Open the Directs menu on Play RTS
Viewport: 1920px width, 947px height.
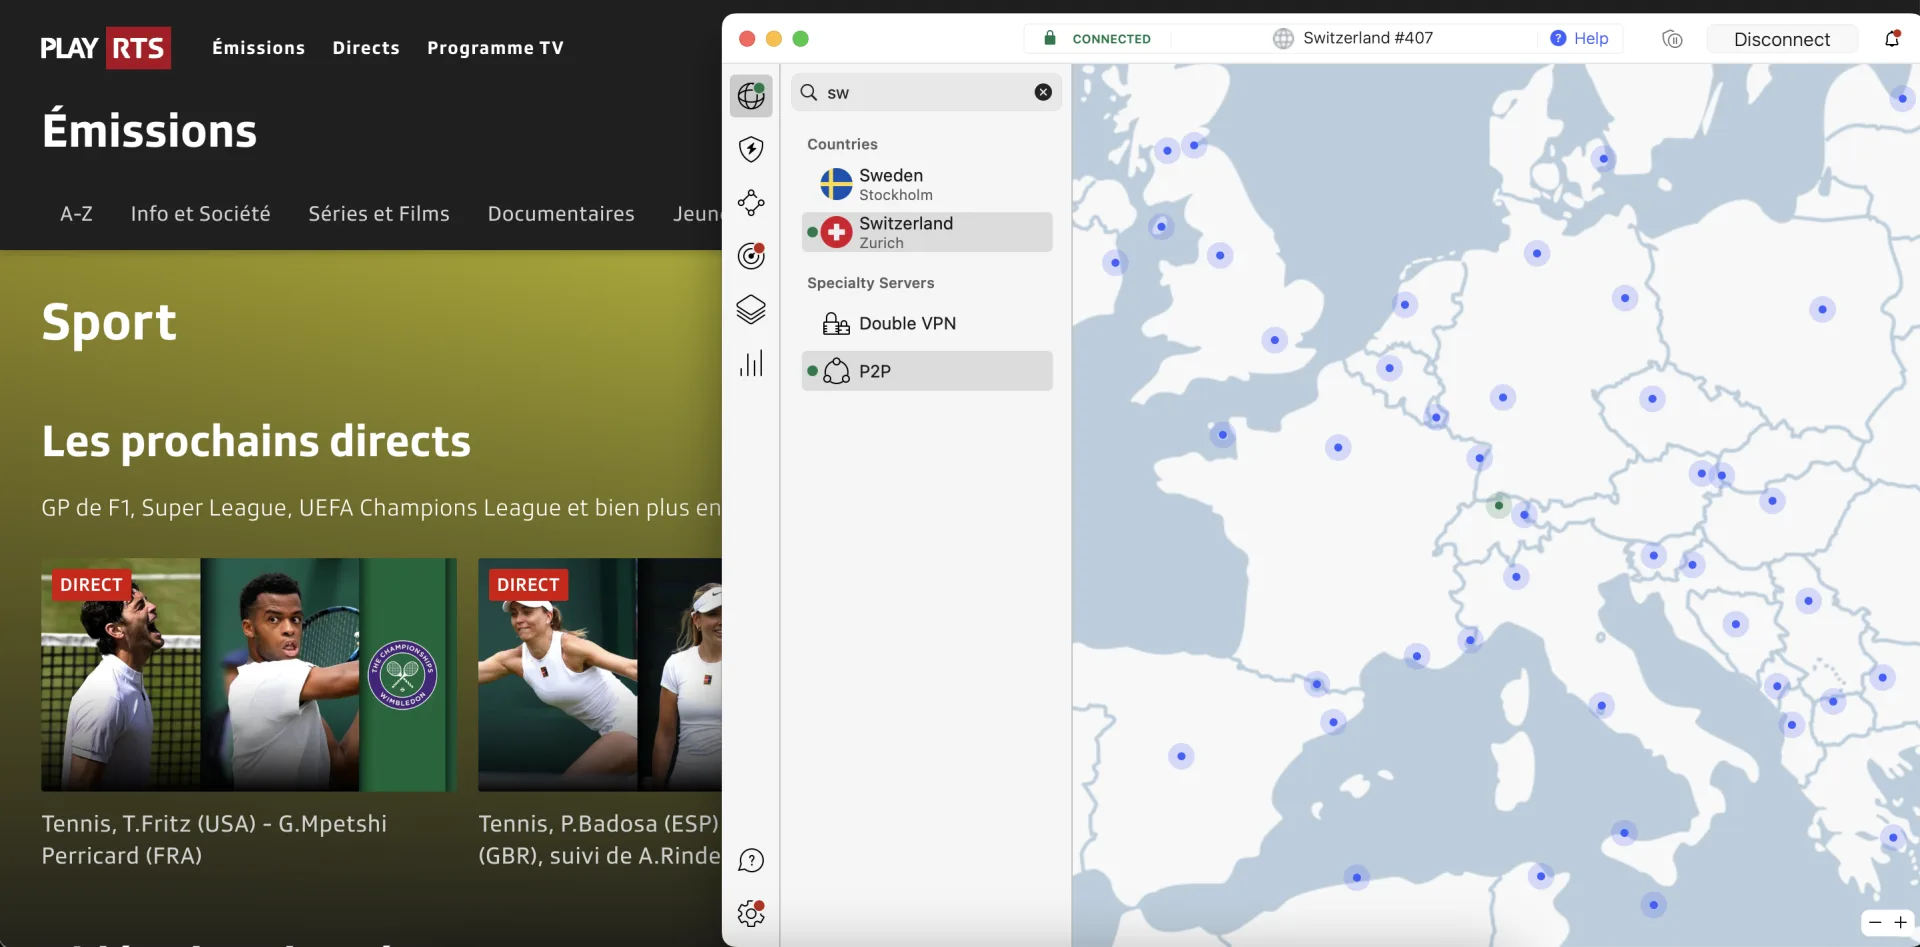point(366,47)
